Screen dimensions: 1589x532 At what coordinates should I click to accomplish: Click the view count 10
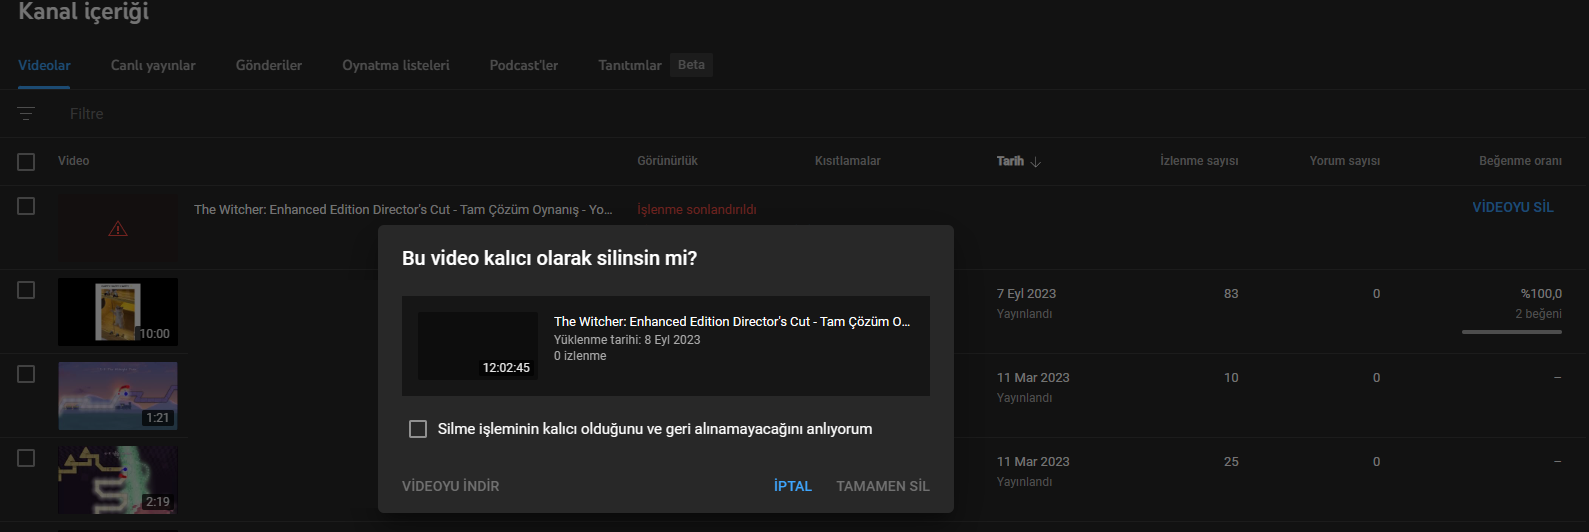pos(1231,378)
